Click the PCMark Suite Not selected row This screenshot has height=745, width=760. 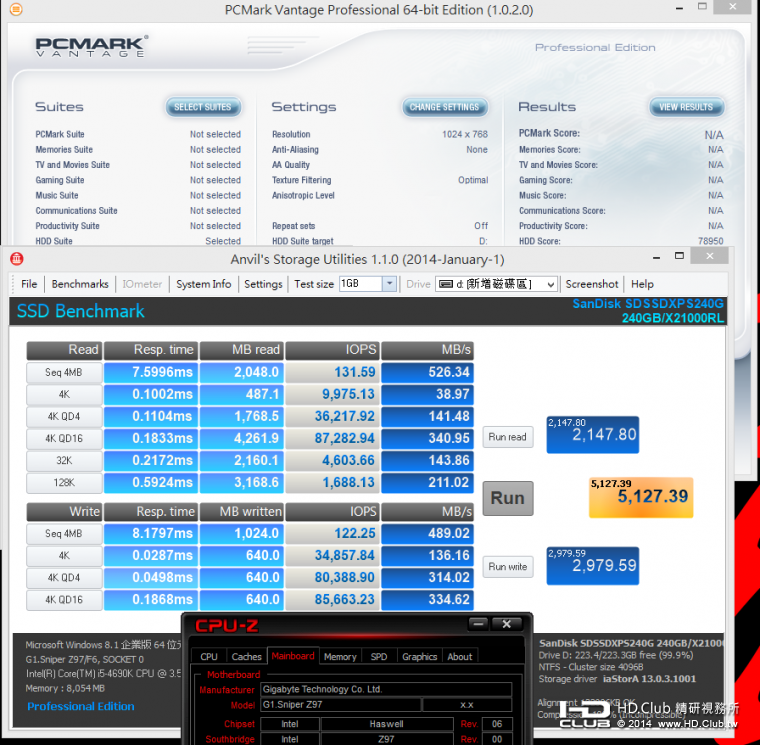pyautogui.click(x=138, y=134)
